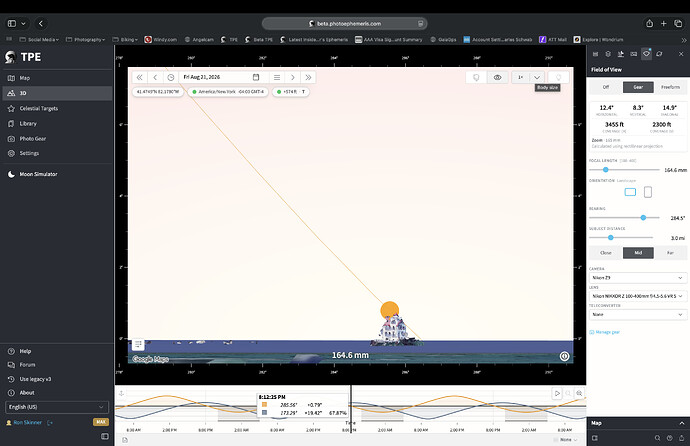Toggle the eye visibility button in 3D toolbar
Screen dimensions: 690x446
[x=497, y=77]
